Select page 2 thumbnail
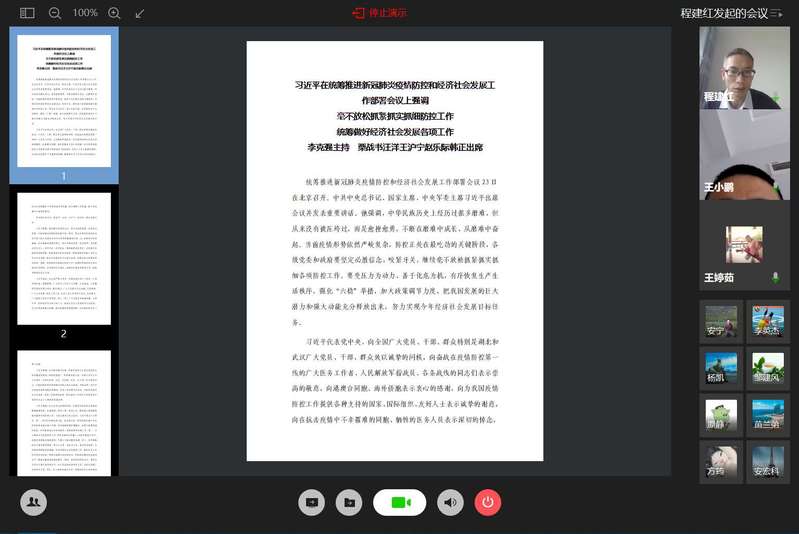 (x=64, y=260)
